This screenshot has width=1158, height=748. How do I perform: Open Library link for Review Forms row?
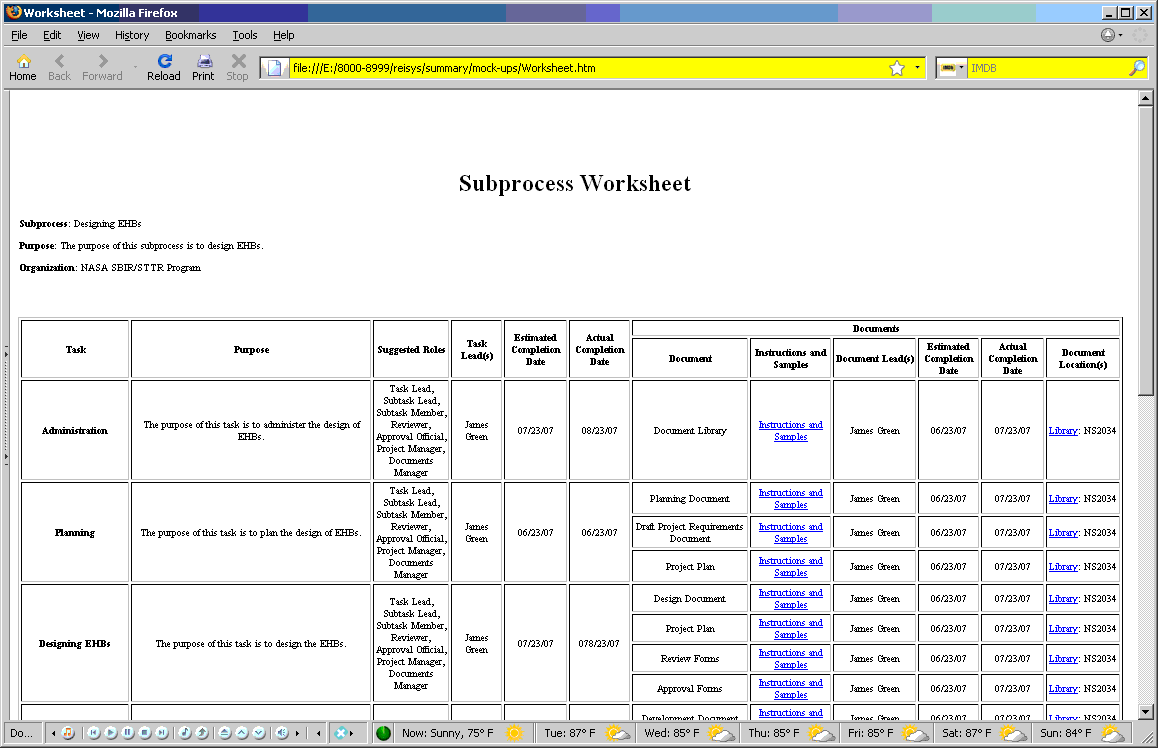coord(1063,659)
